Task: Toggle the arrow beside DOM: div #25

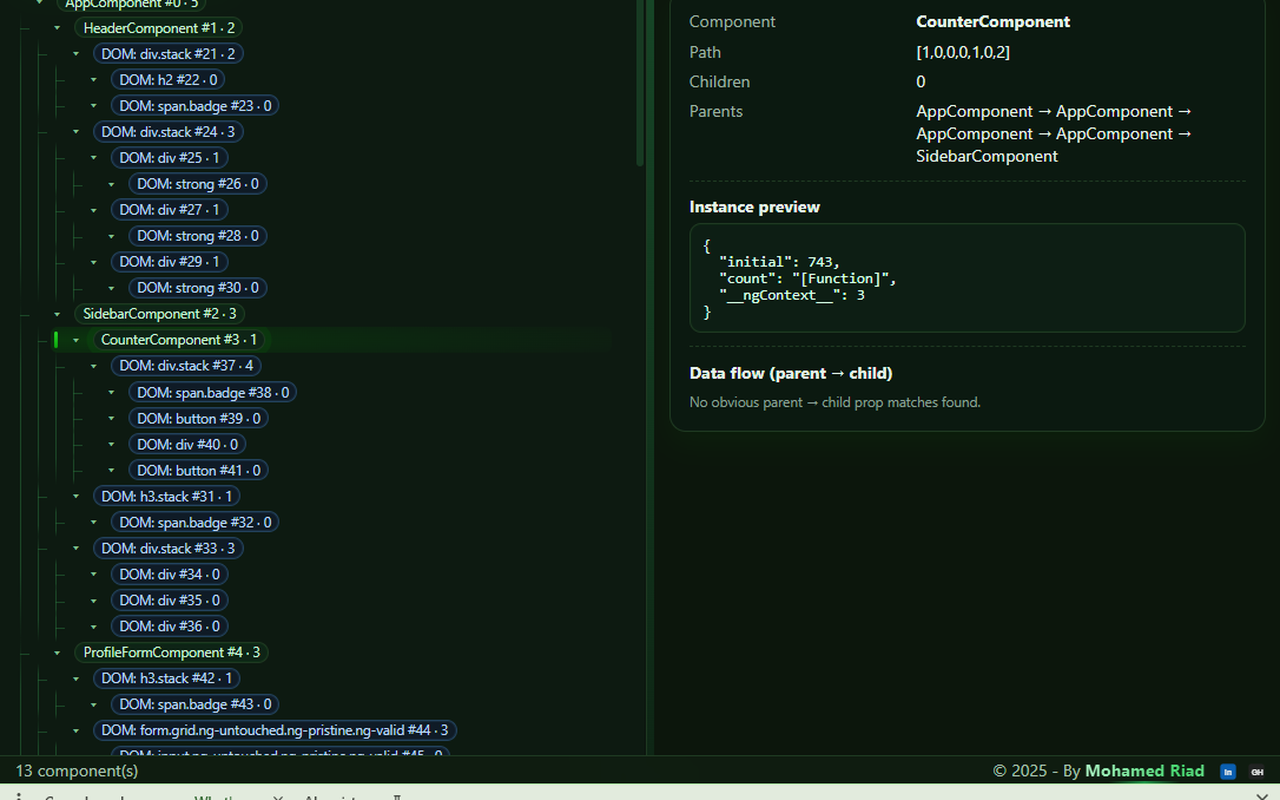Action: 94,158
